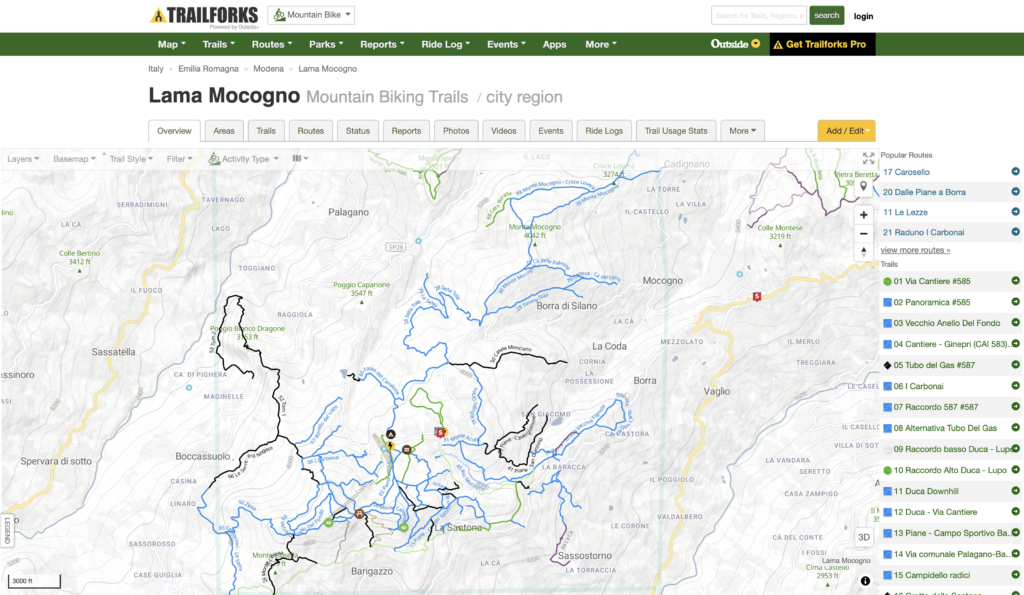Open arrow for 11 Duca Downhill trail
Image resolution: width=1024 pixels, height=595 pixels.
click(1016, 490)
